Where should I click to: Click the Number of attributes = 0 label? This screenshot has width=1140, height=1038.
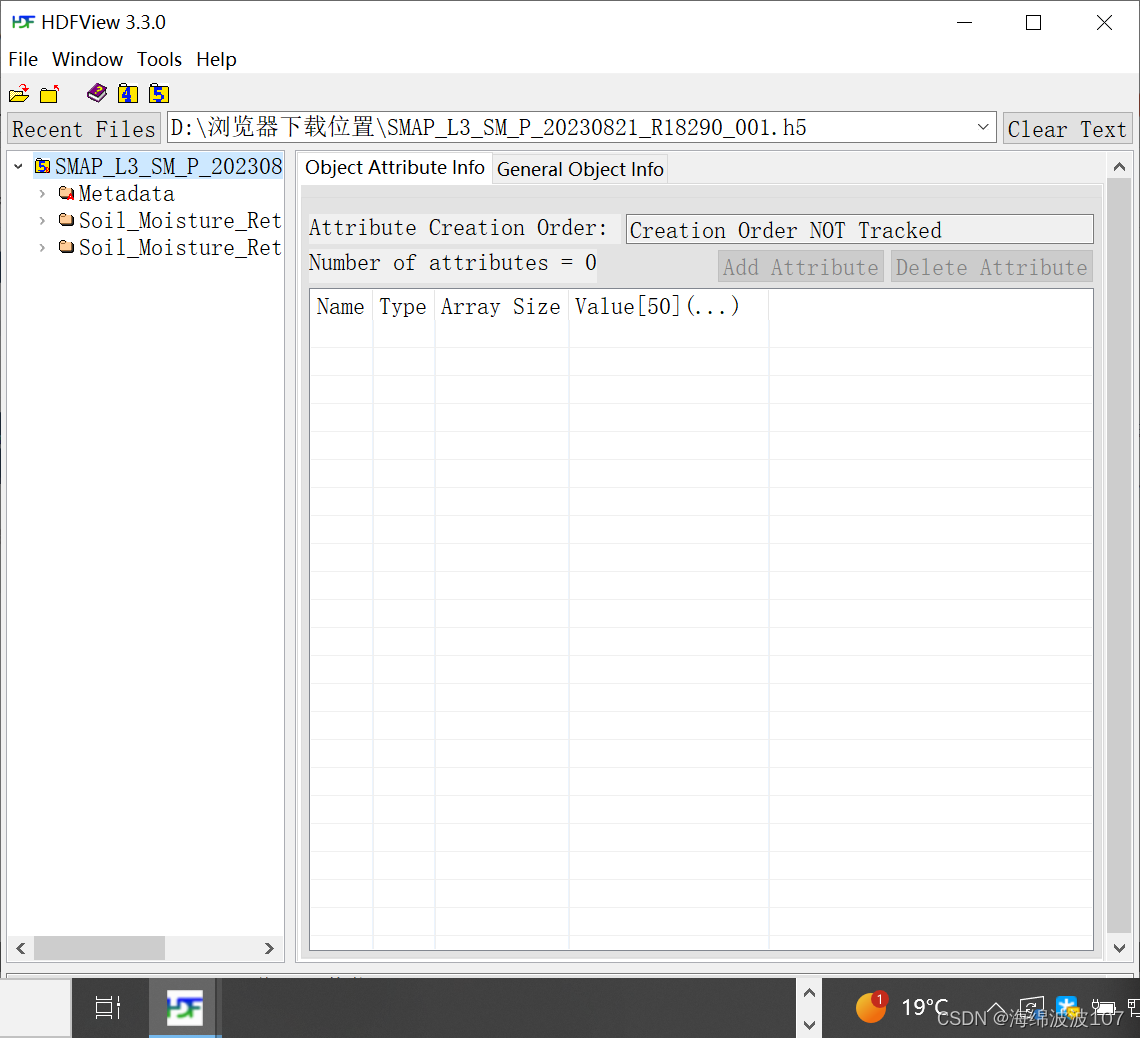[x=452, y=262]
